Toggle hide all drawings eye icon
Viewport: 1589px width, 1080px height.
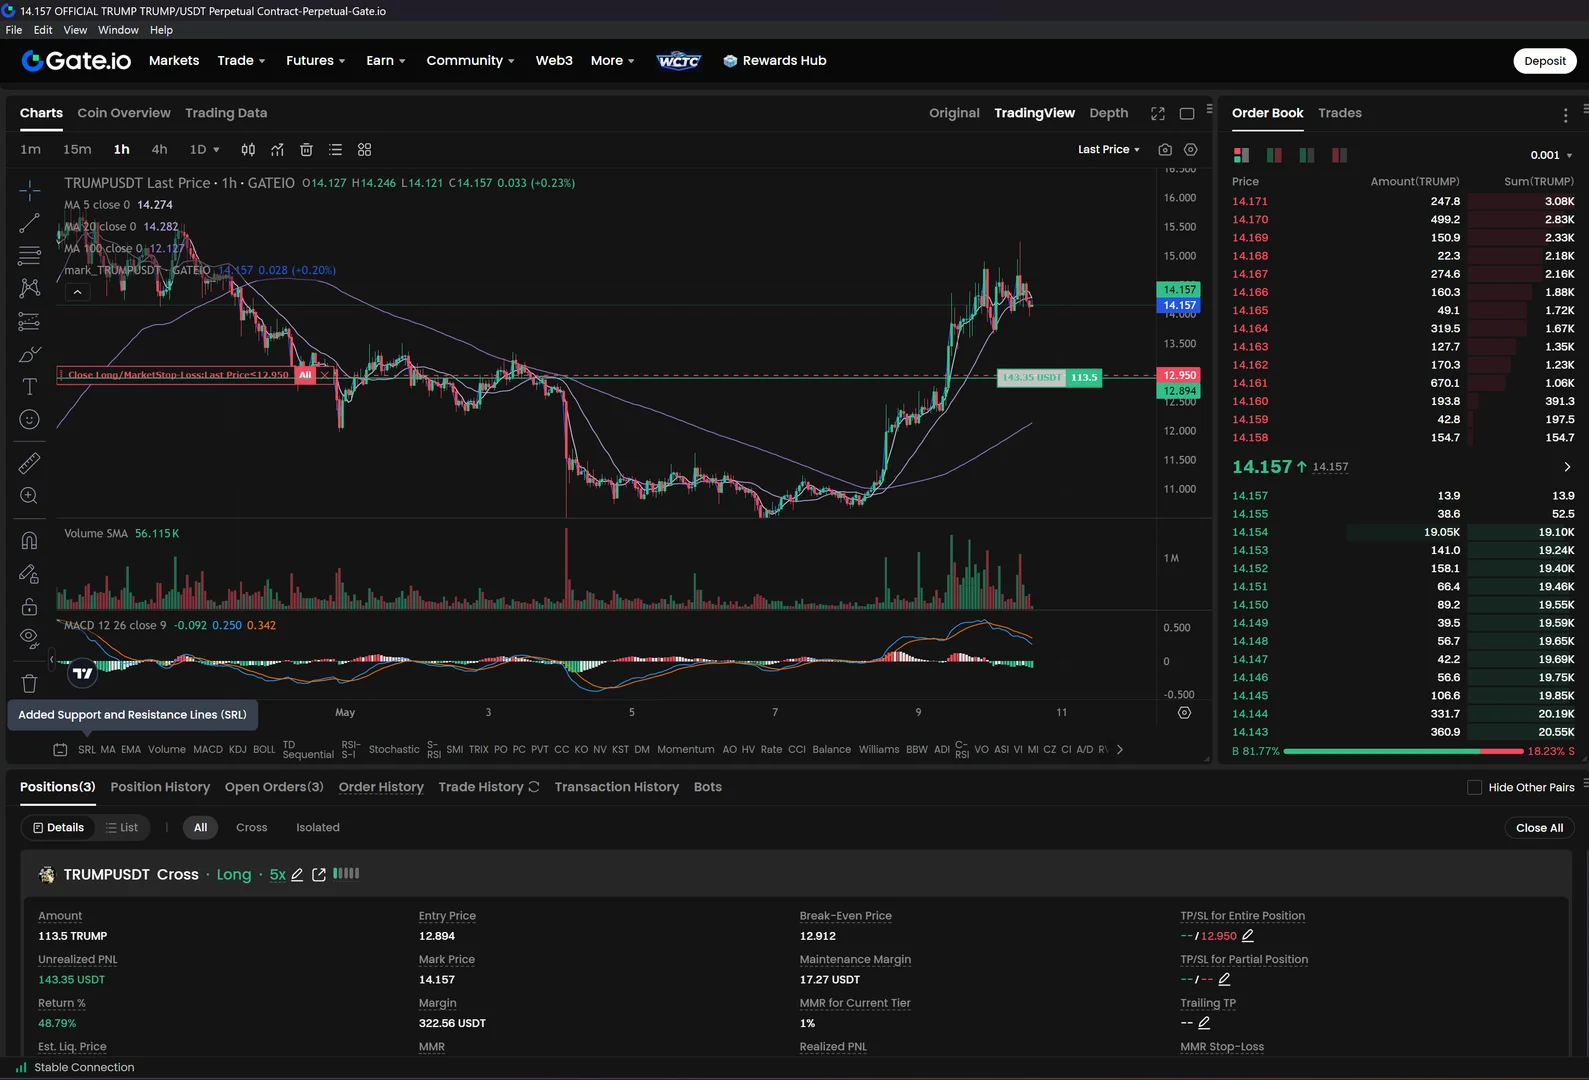[x=30, y=638]
